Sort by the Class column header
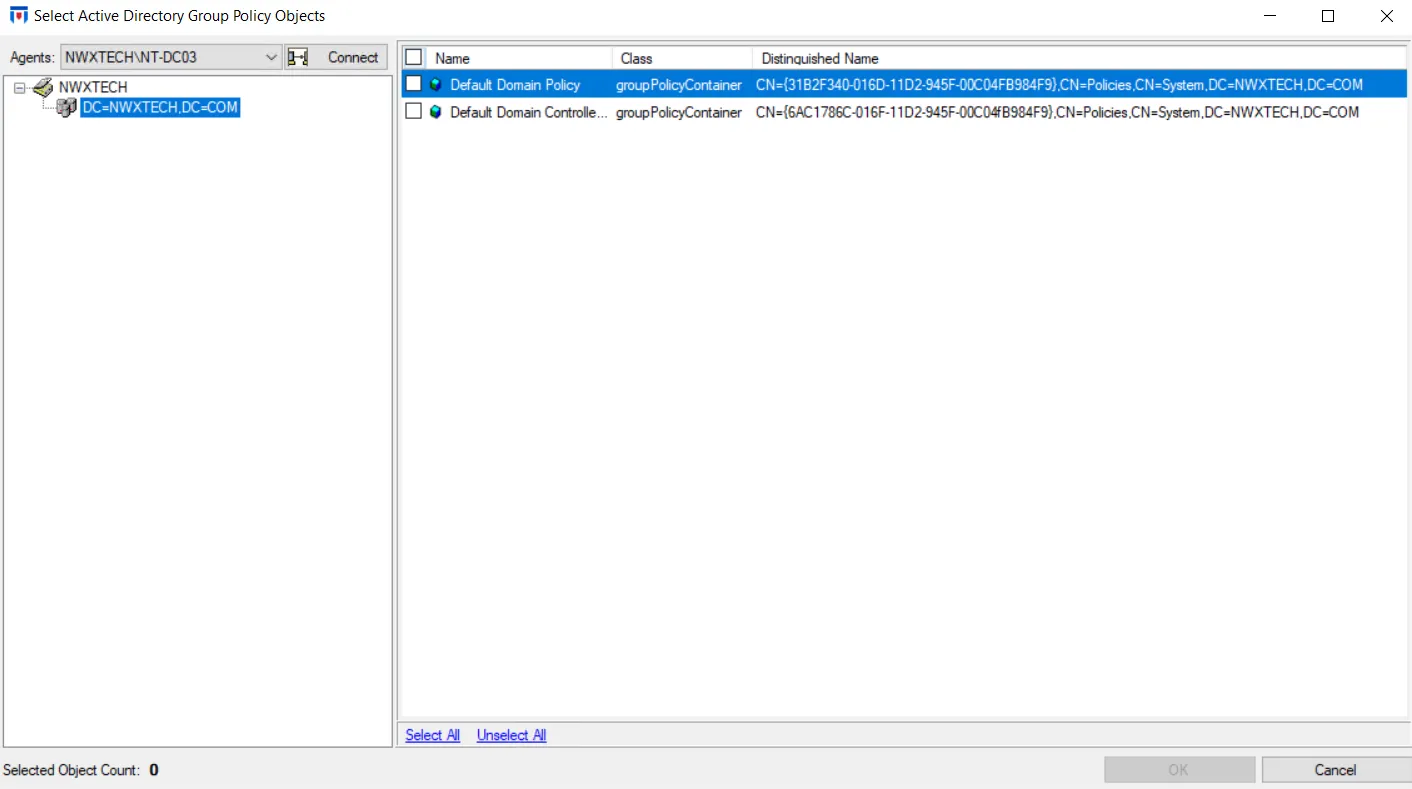The image size is (1412, 789). (x=682, y=58)
